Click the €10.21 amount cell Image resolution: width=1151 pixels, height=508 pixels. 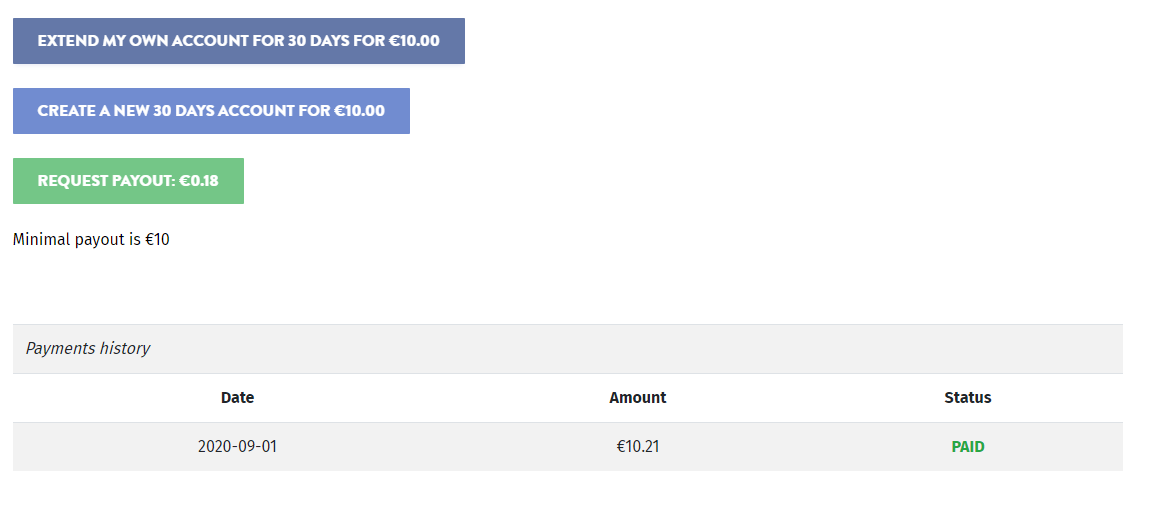pyautogui.click(x=638, y=447)
